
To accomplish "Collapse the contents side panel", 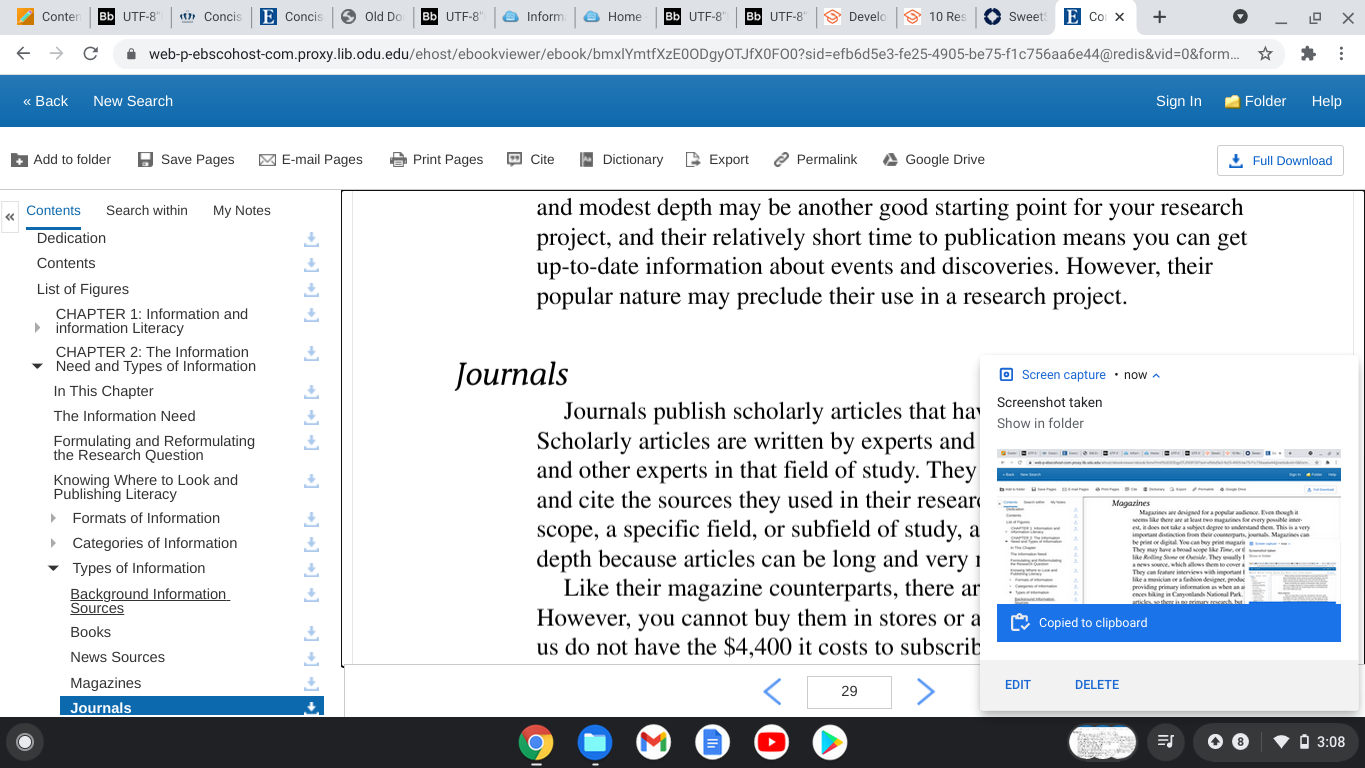I will point(9,216).
